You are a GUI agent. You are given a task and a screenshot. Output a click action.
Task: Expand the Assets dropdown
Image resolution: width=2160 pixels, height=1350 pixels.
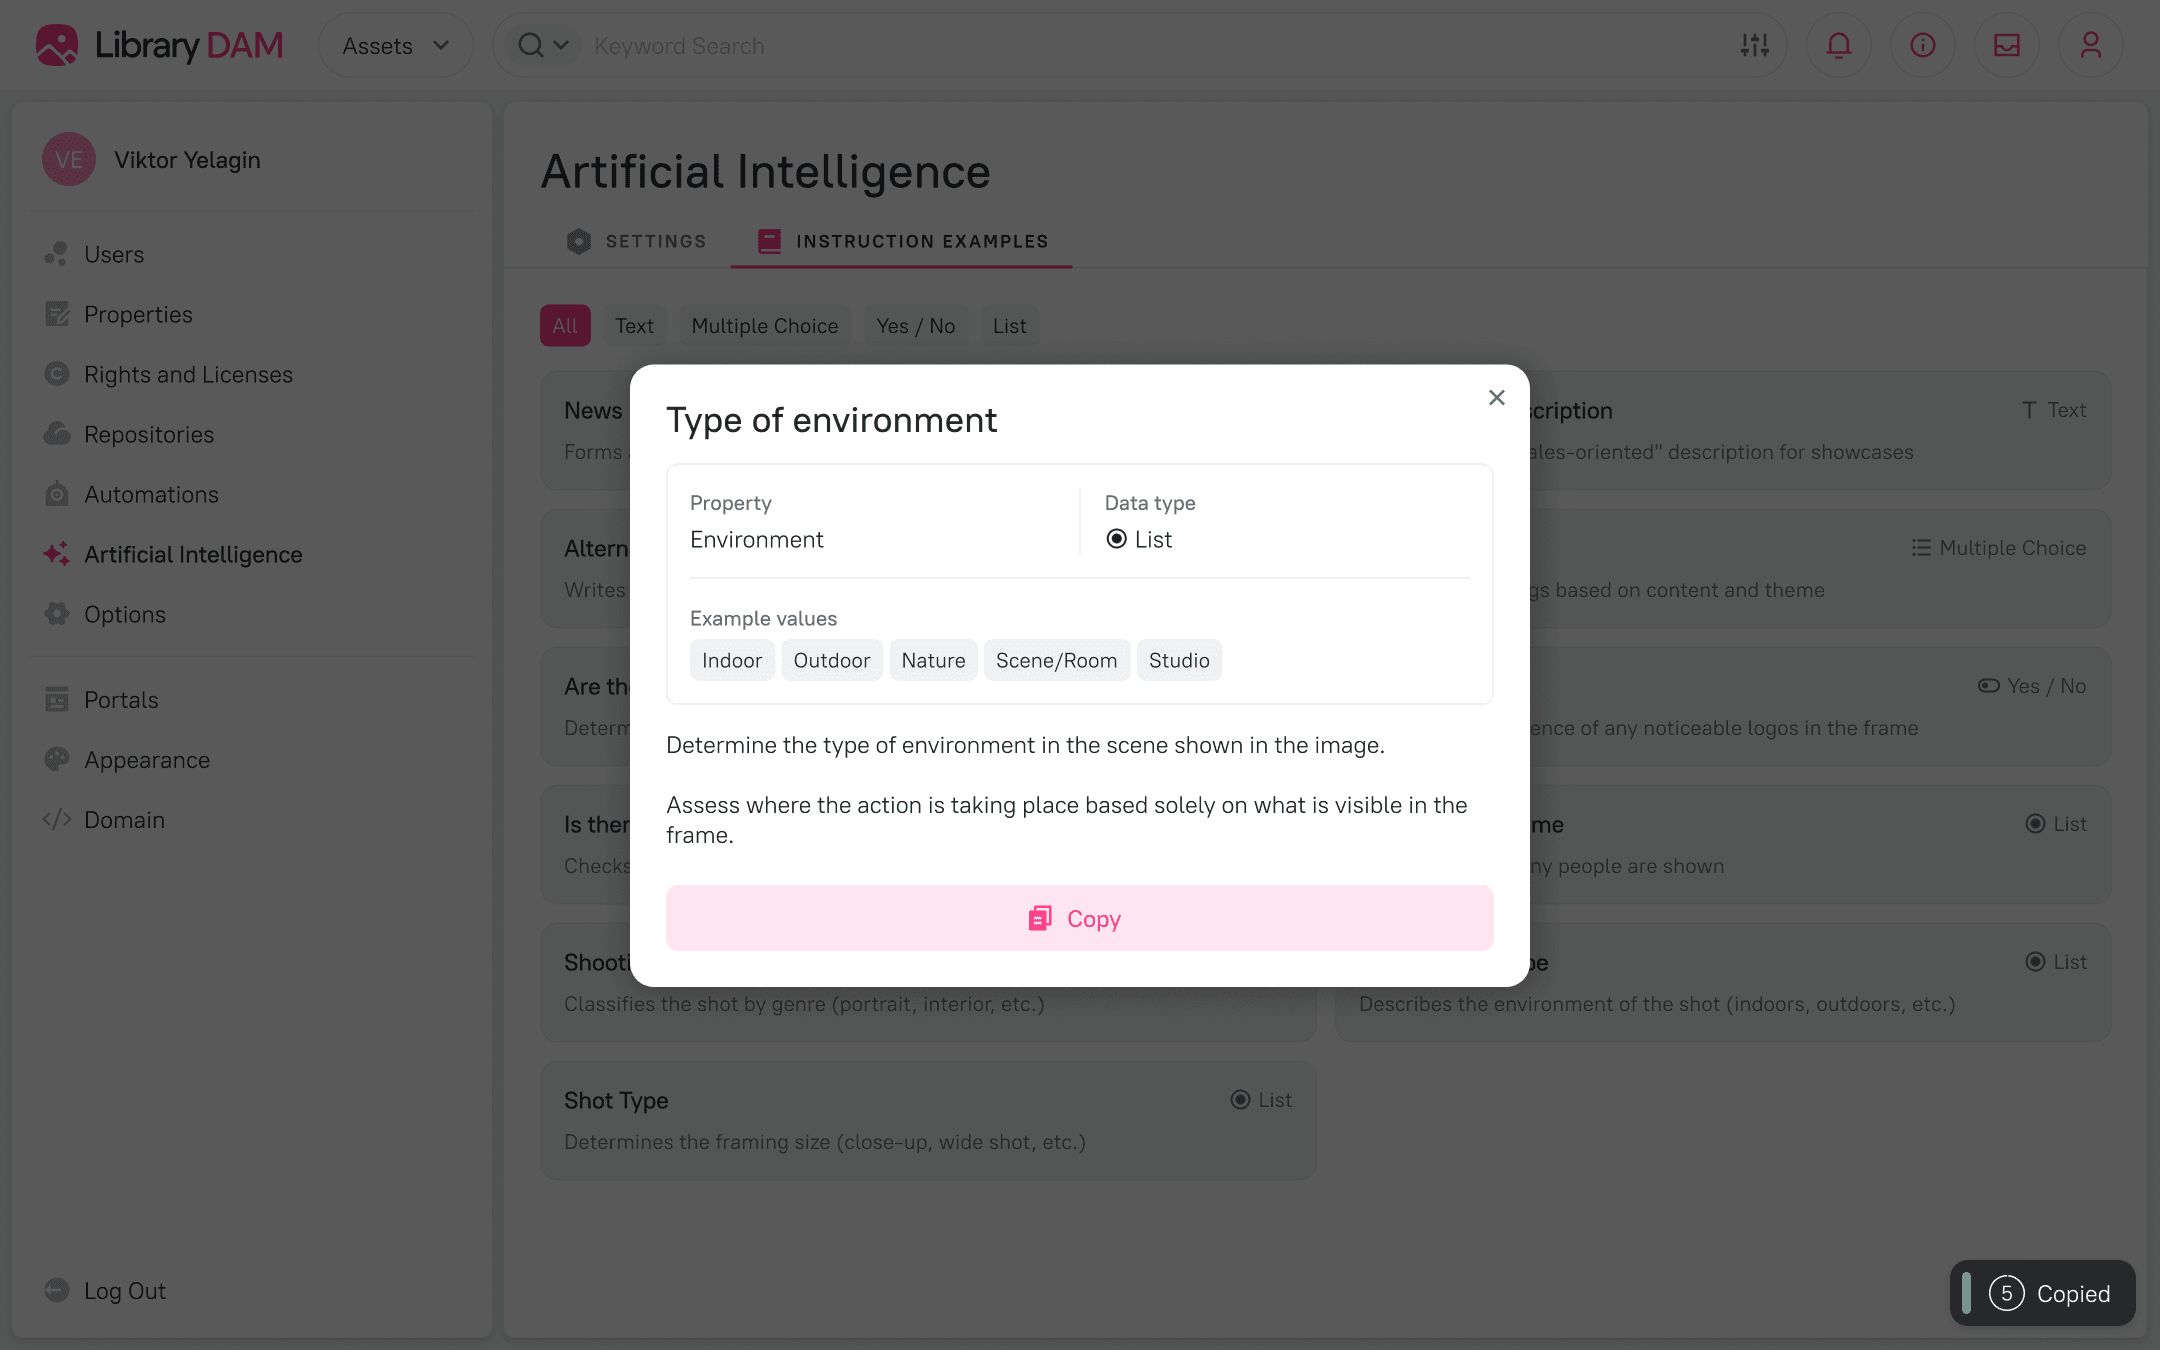tap(395, 46)
